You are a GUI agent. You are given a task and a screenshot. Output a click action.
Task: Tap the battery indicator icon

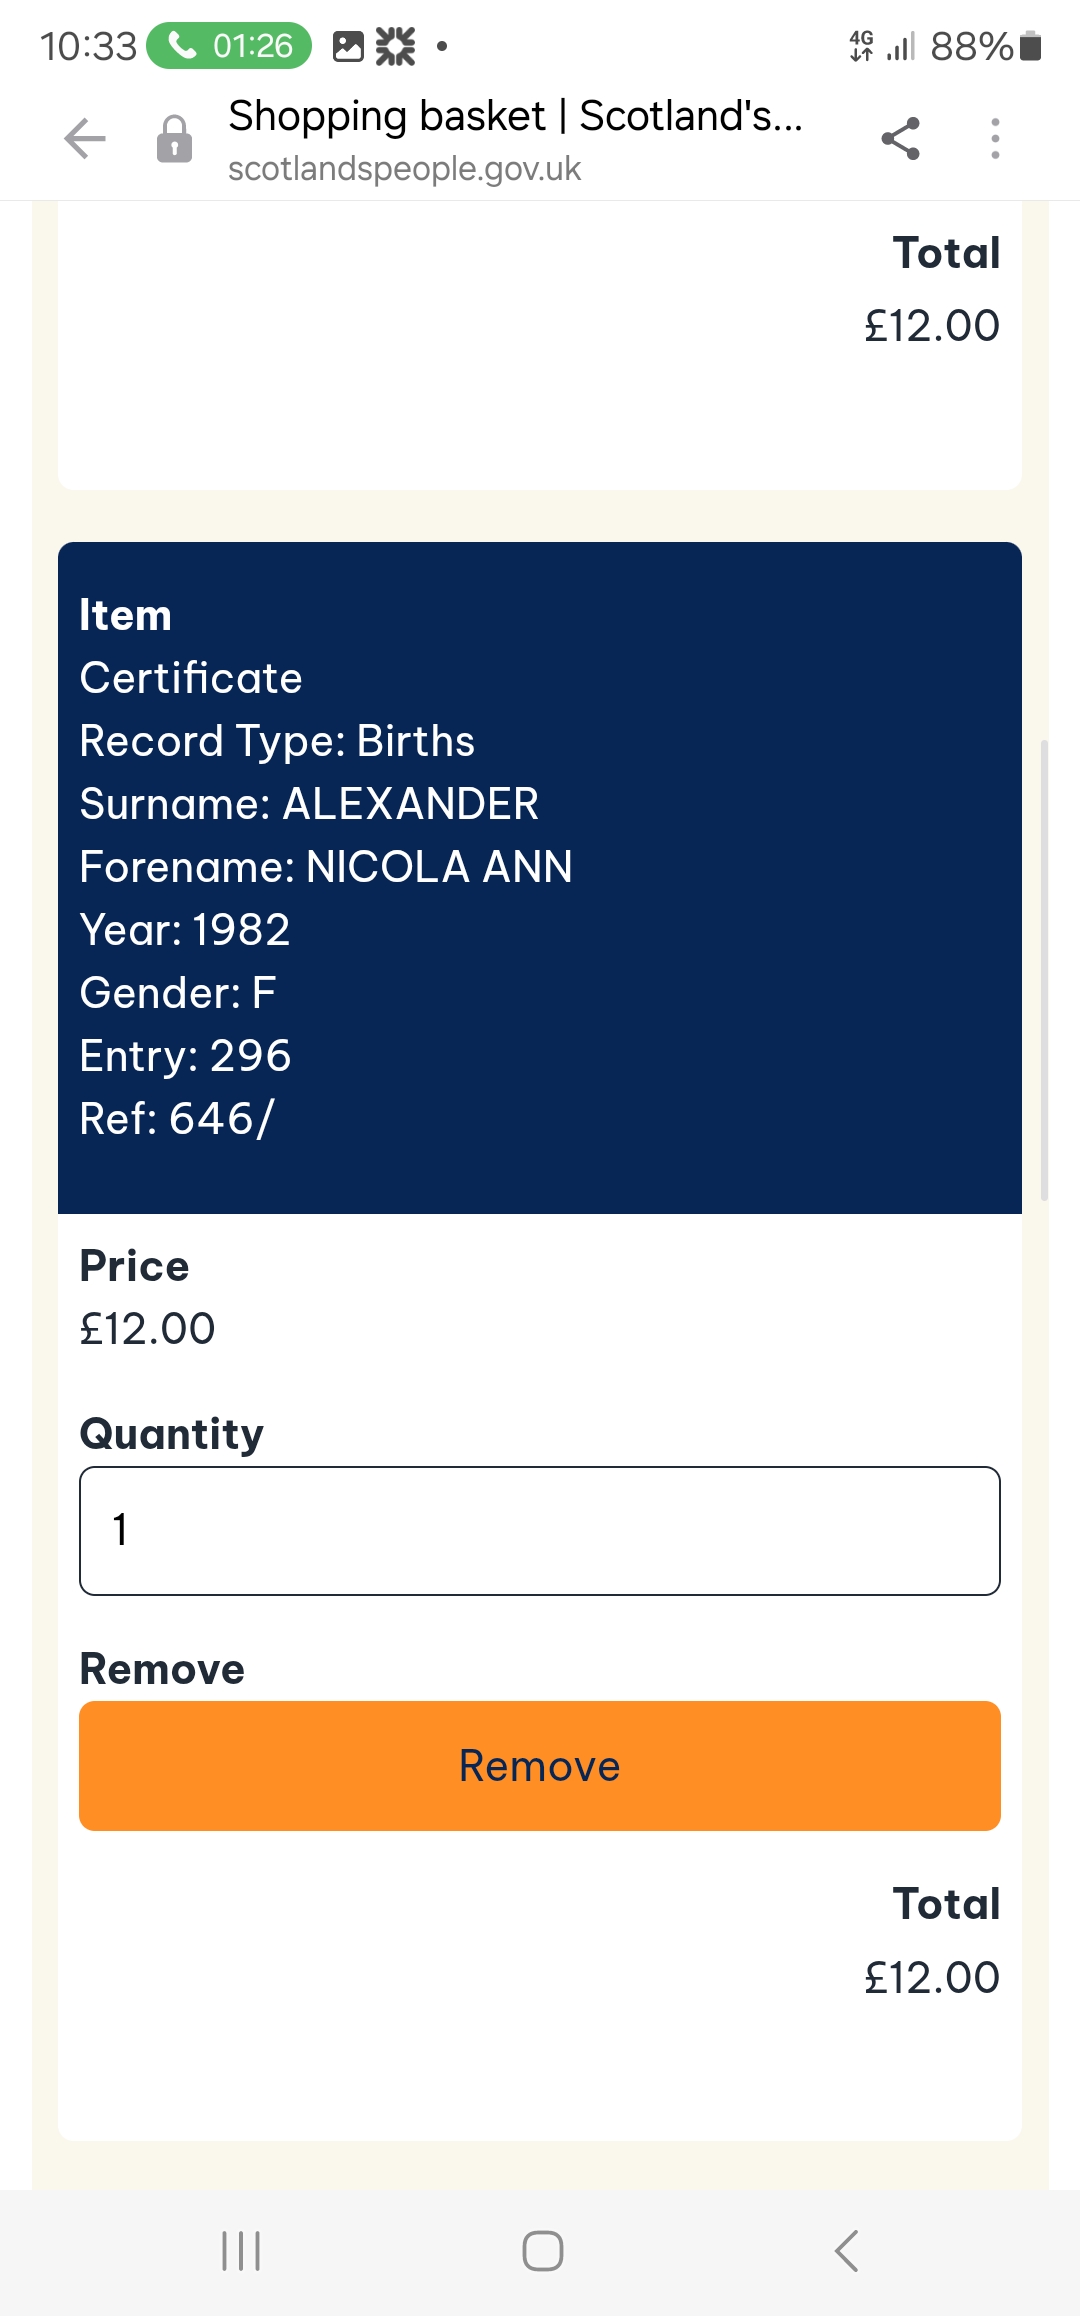[1031, 46]
